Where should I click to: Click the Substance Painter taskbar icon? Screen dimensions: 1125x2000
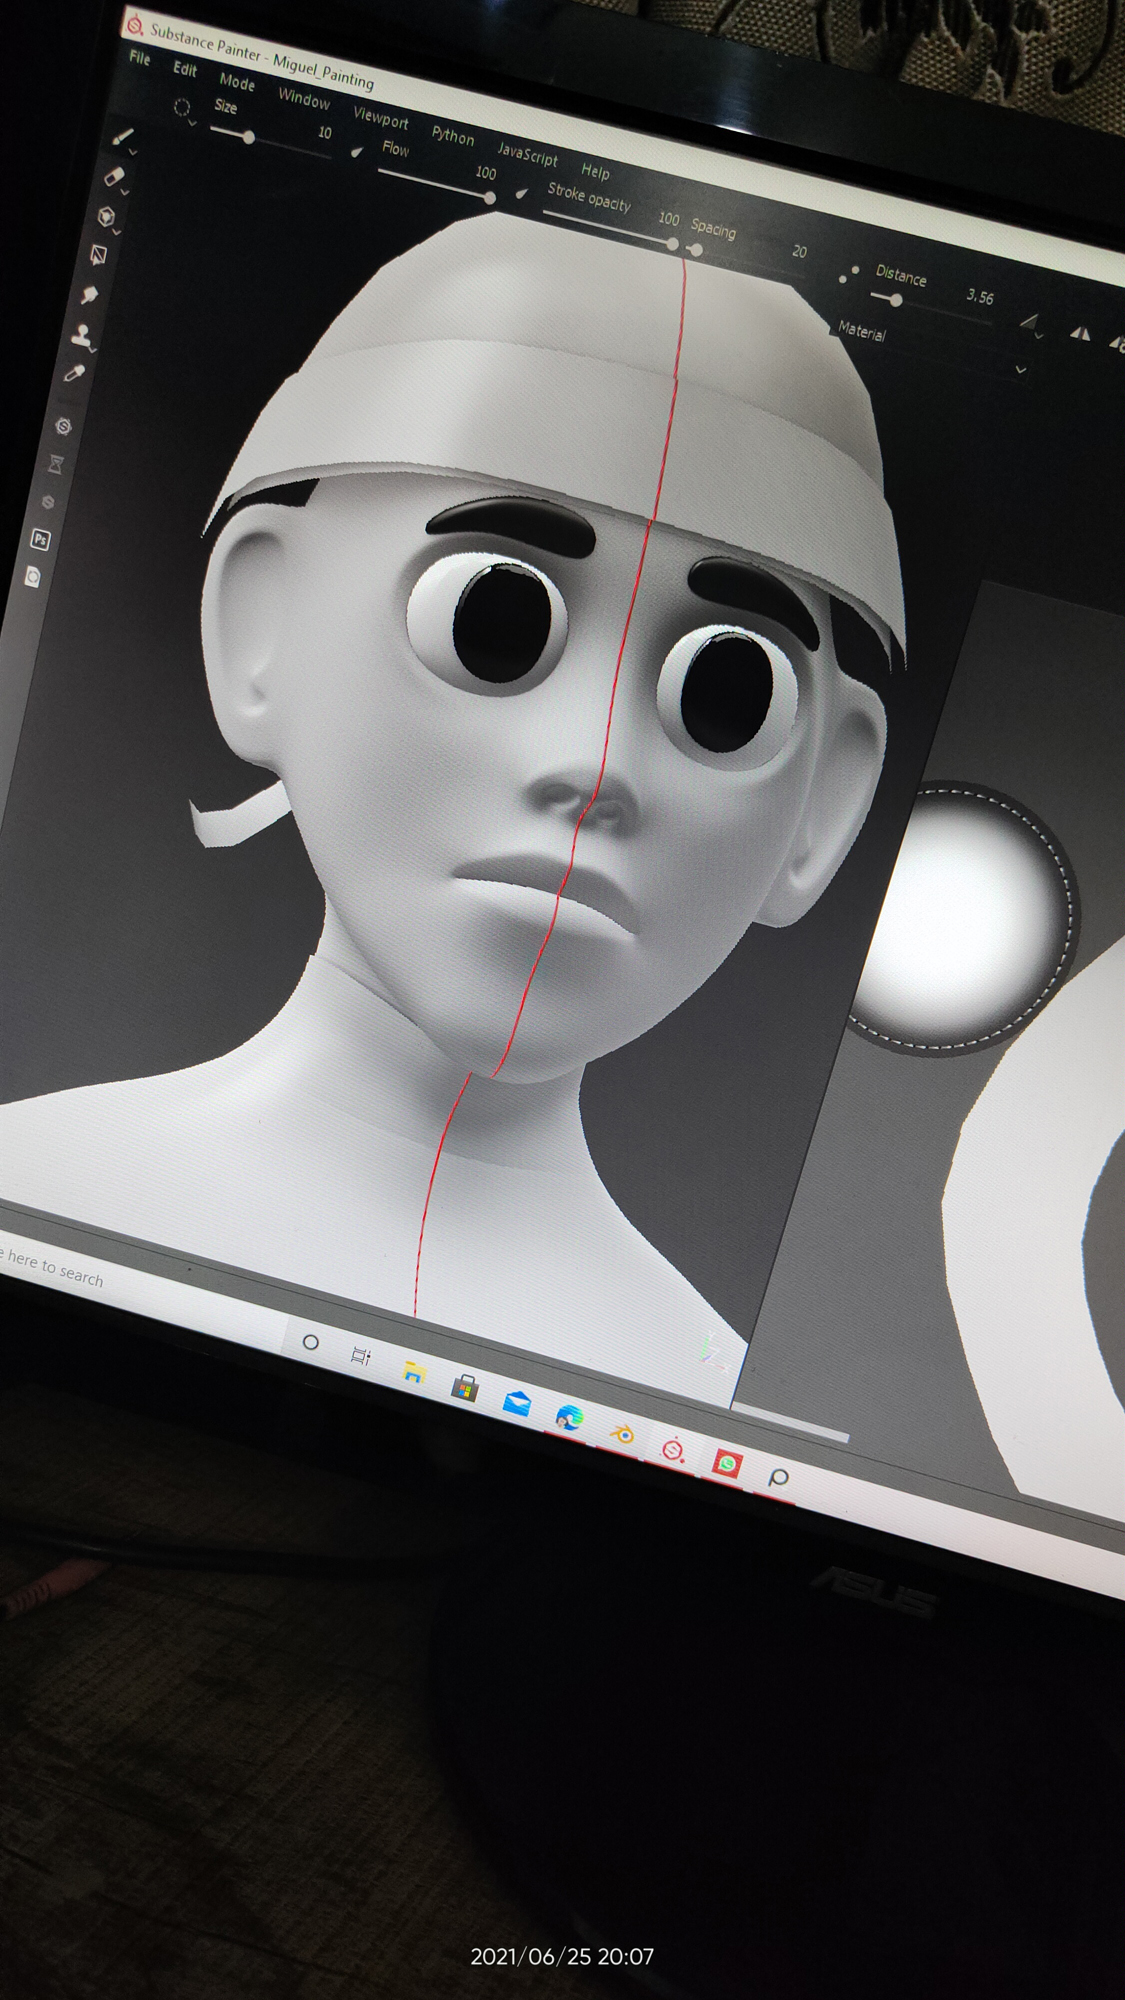click(x=674, y=1449)
